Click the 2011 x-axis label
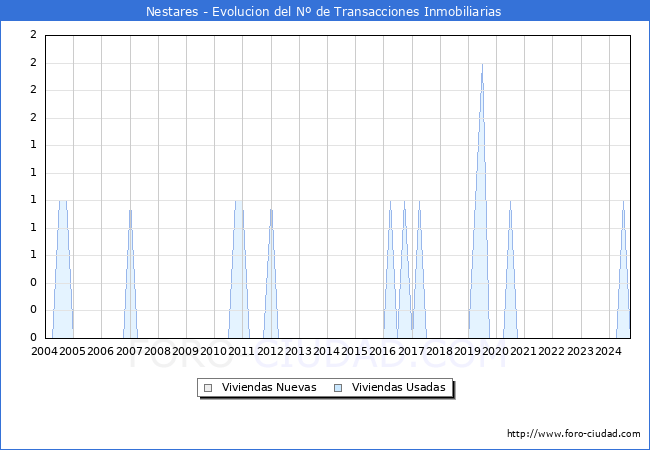650x450 pixels. (241, 351)
